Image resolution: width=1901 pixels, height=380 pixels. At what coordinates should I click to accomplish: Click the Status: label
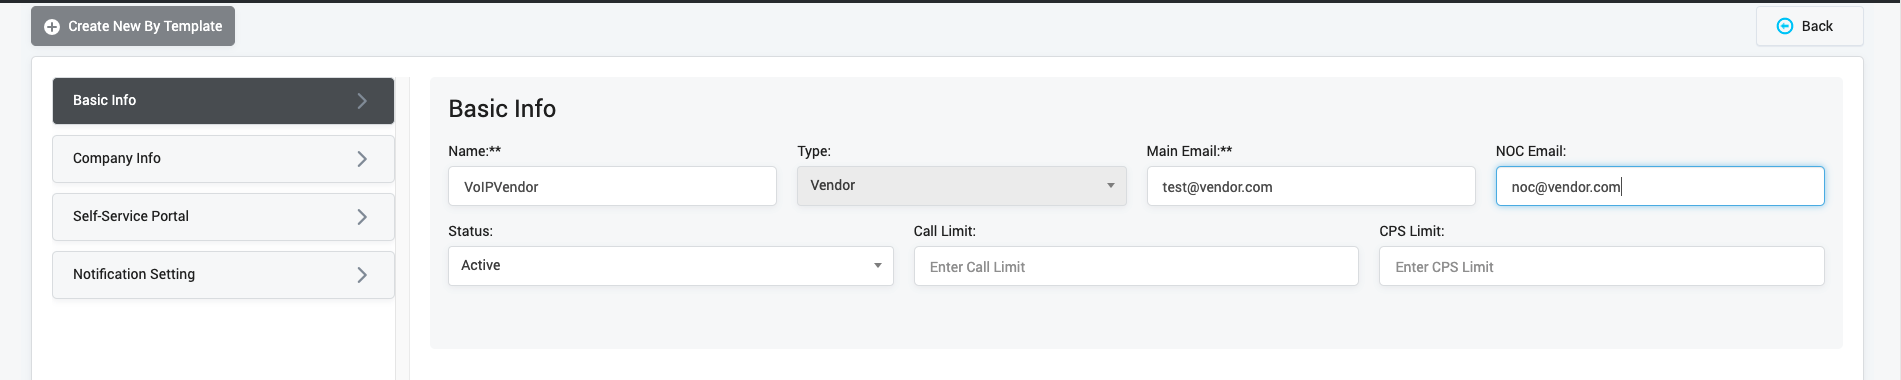(x=470, y=231)
